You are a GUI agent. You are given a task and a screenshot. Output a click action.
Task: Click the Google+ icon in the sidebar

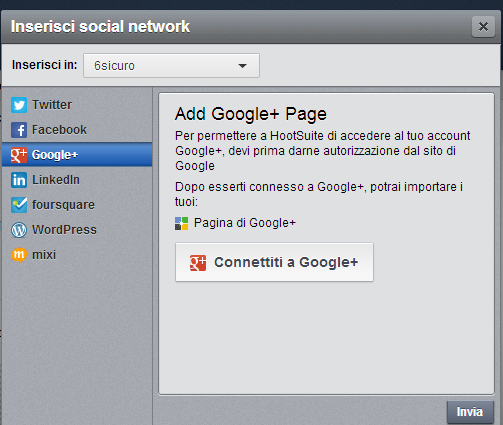pos(19,155)
